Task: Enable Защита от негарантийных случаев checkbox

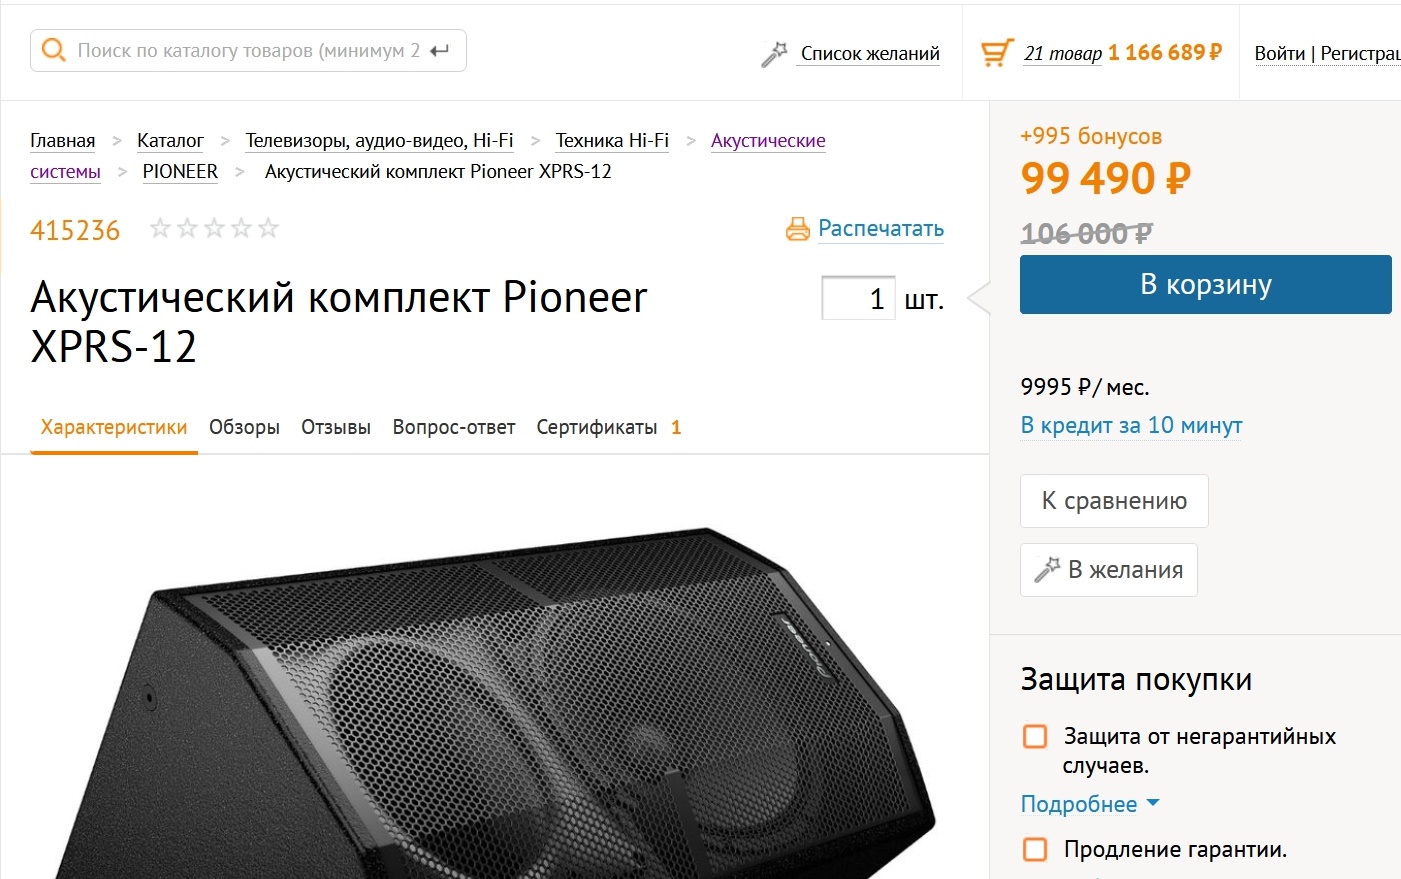Action: [1035, 737]
